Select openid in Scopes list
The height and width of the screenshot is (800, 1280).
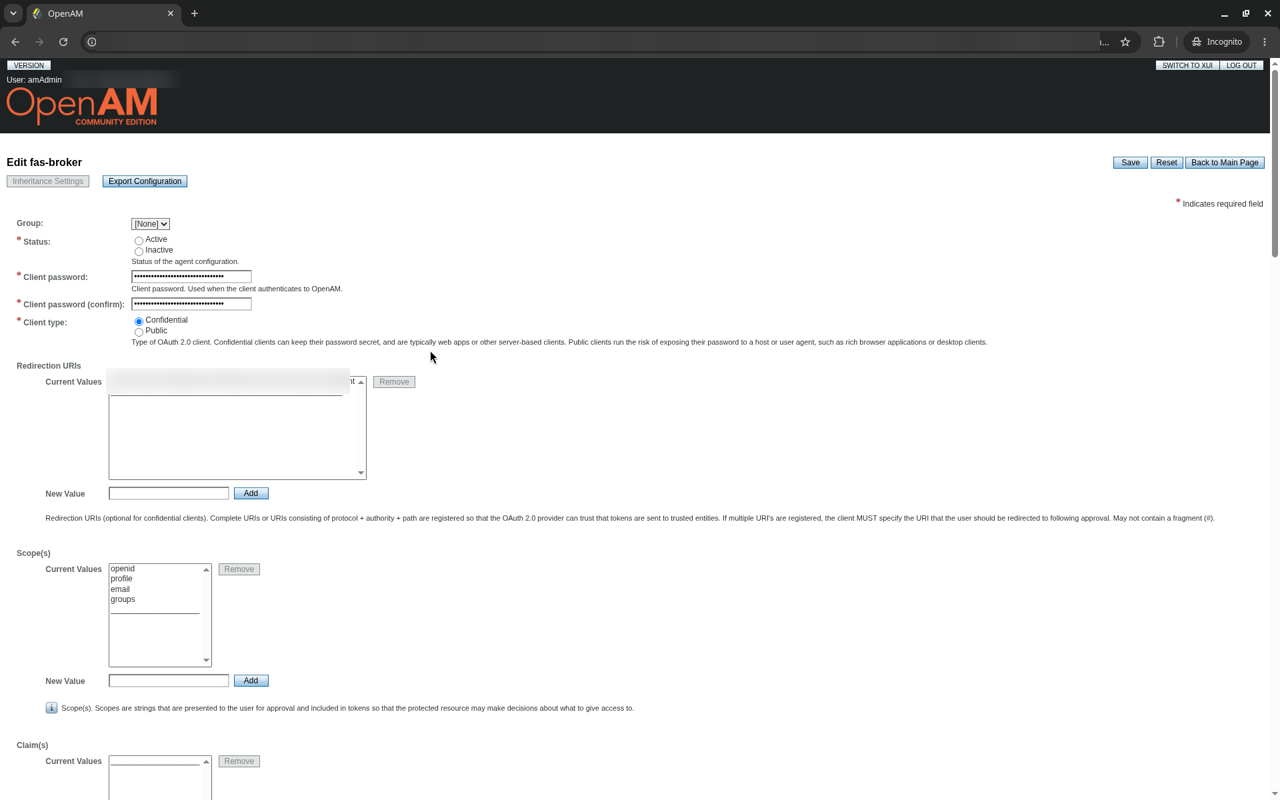pyautogui.click(x=155, y=569)
